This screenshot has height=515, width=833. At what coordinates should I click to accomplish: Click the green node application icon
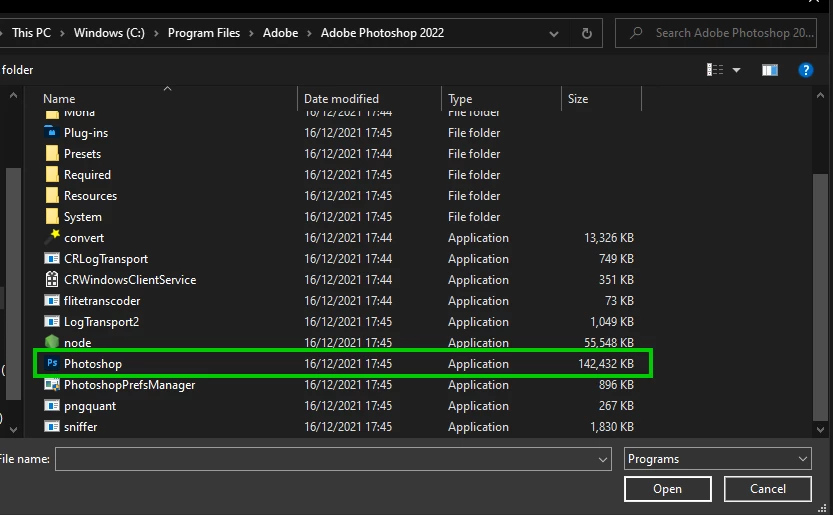(x=52, y=341)
